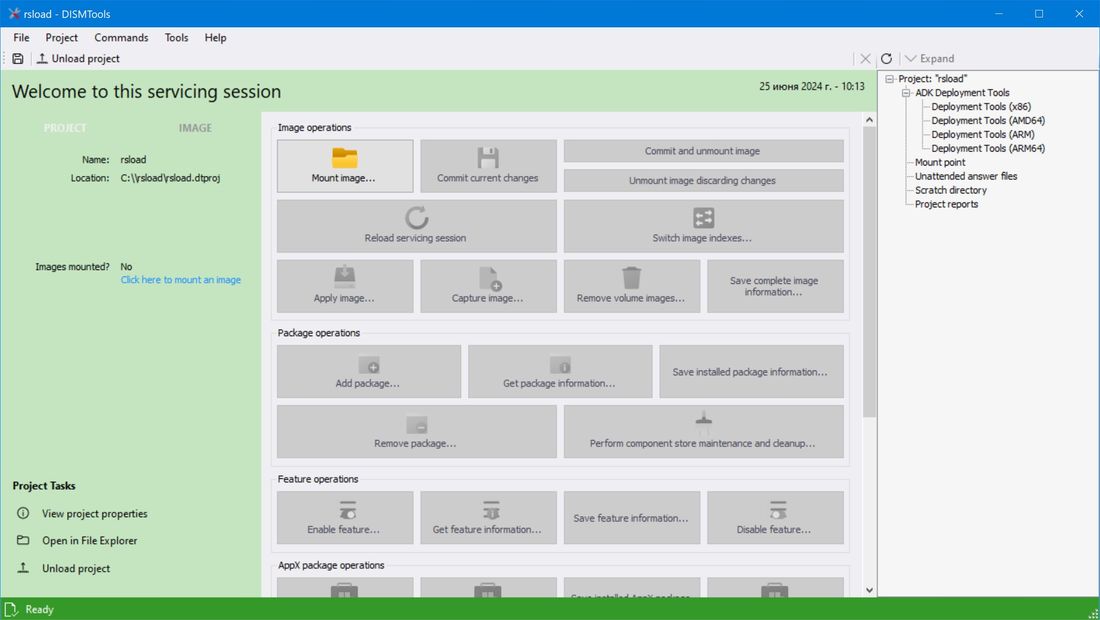Refresh the project tree with the reload icon
Screen dimensions: 1100x620
pyautogui.click(x=886, y=58)
